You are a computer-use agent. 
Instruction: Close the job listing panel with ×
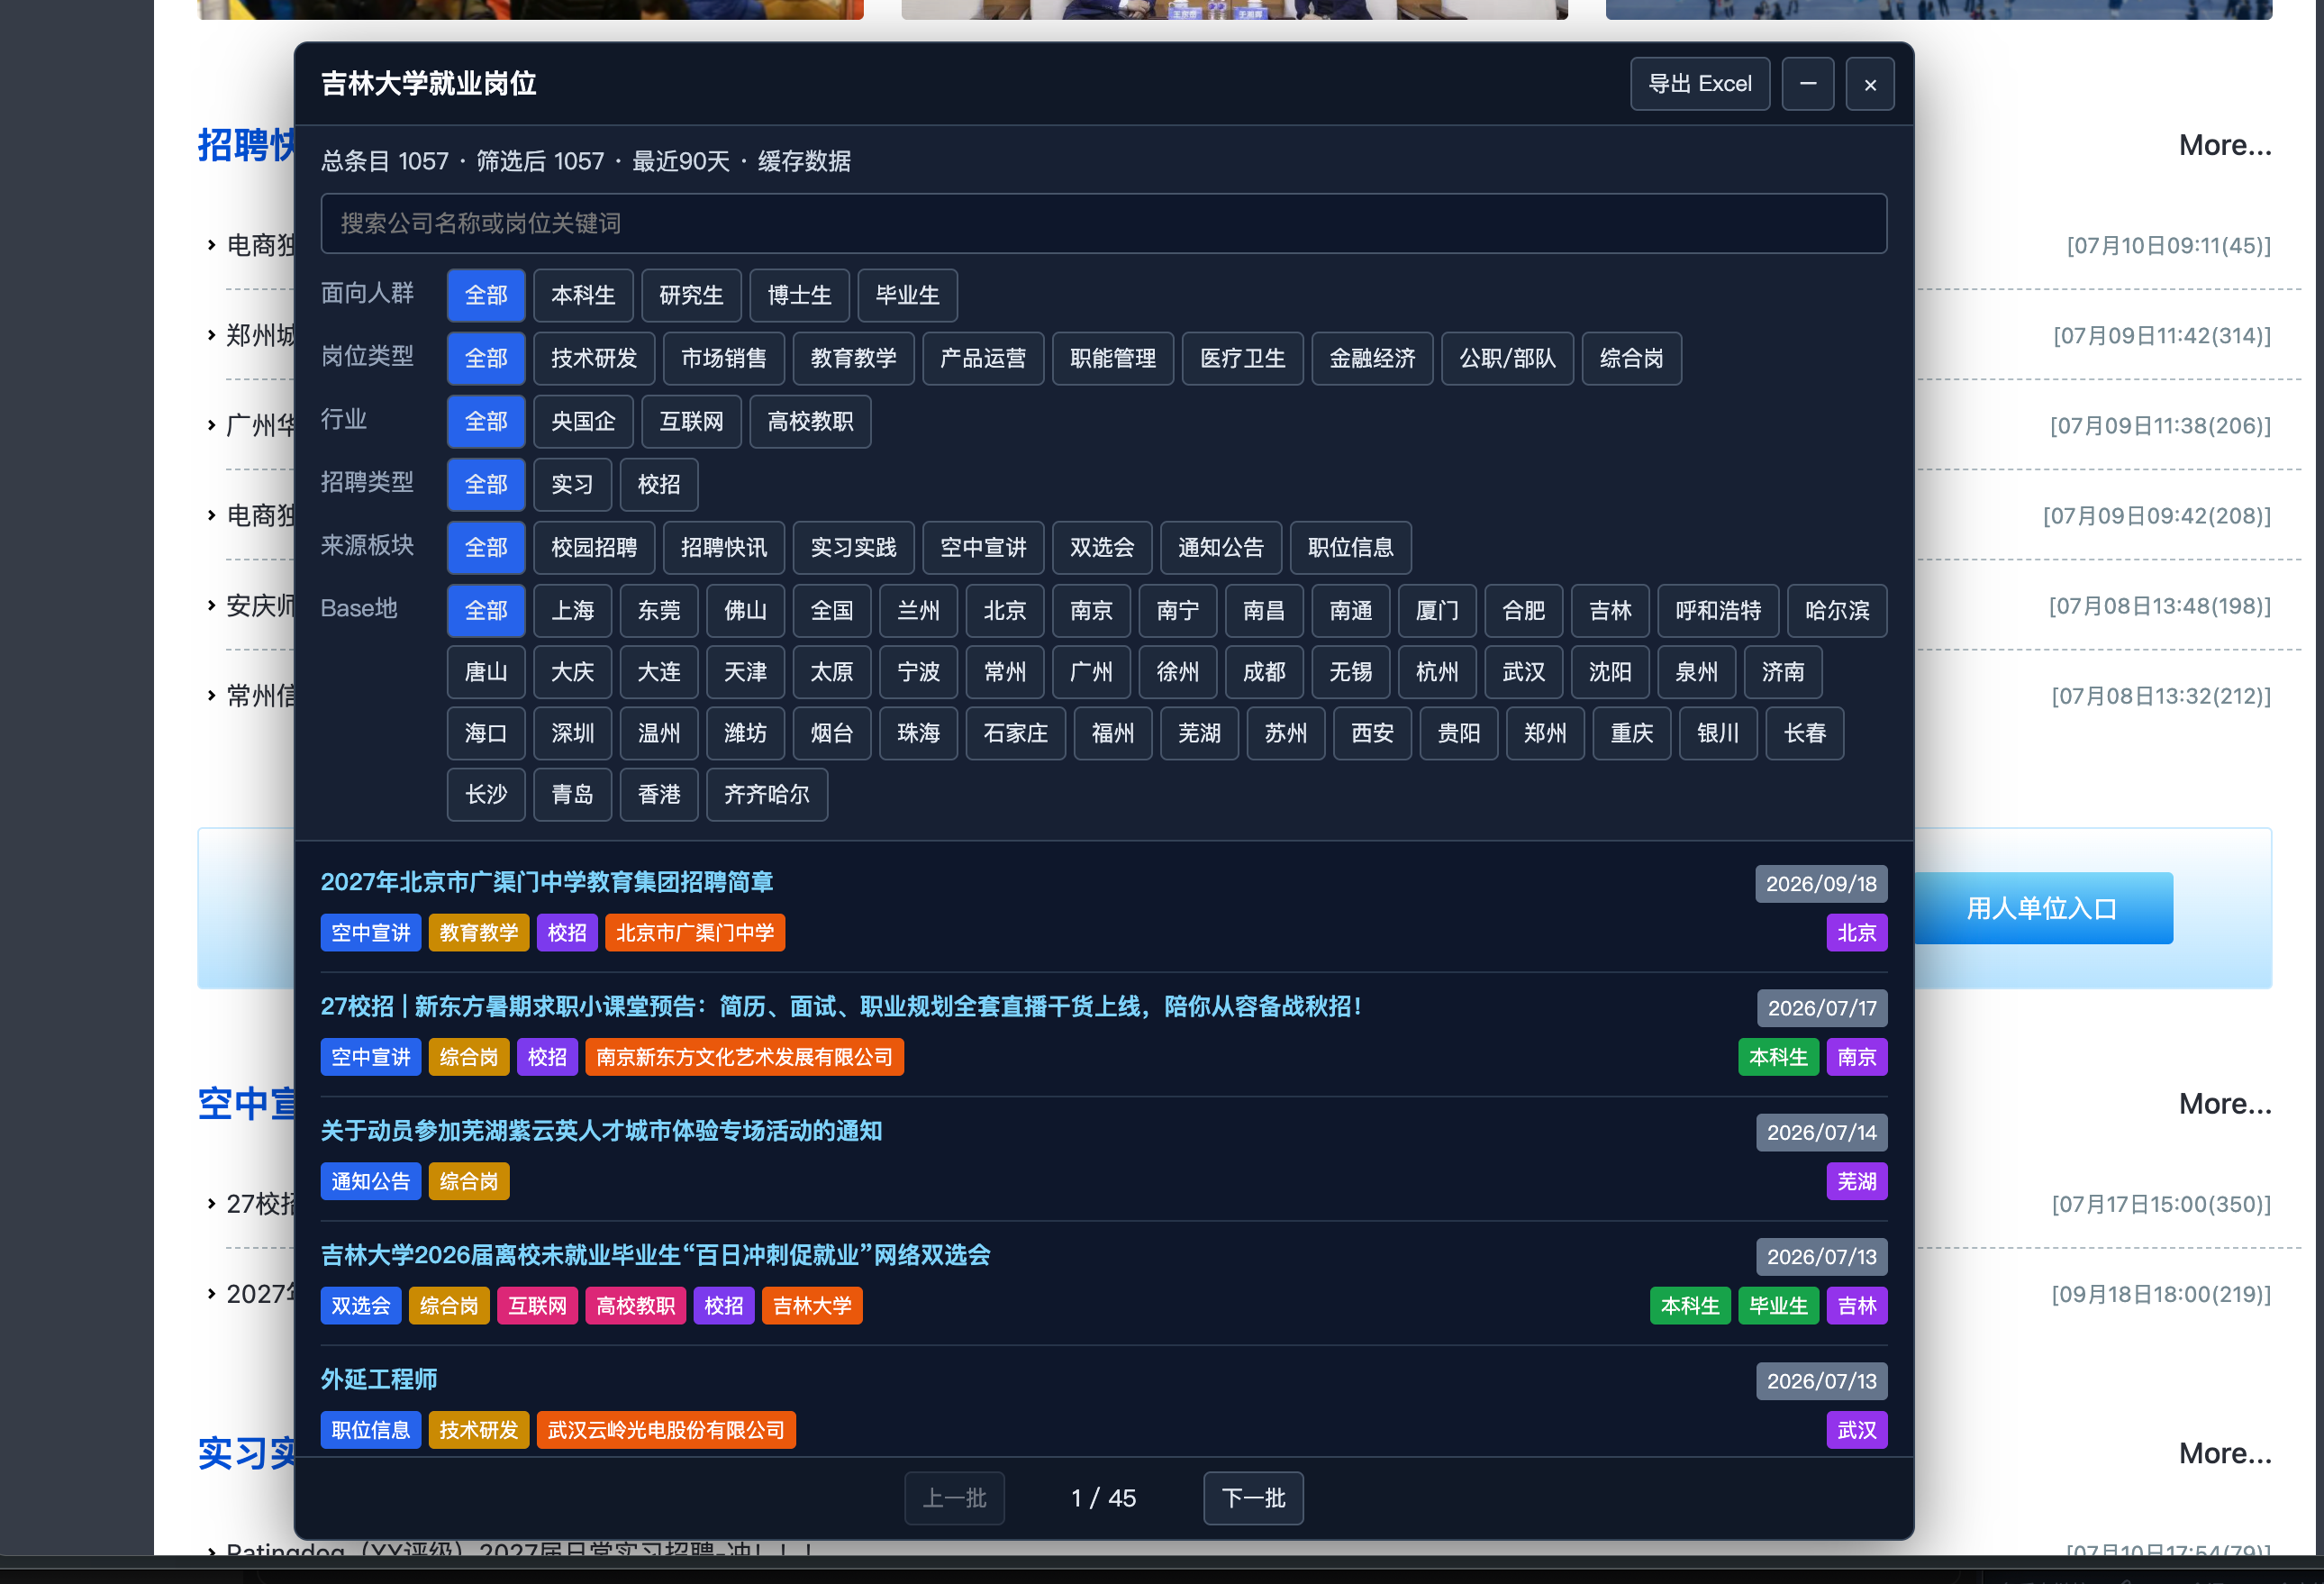click(1869, 84)
